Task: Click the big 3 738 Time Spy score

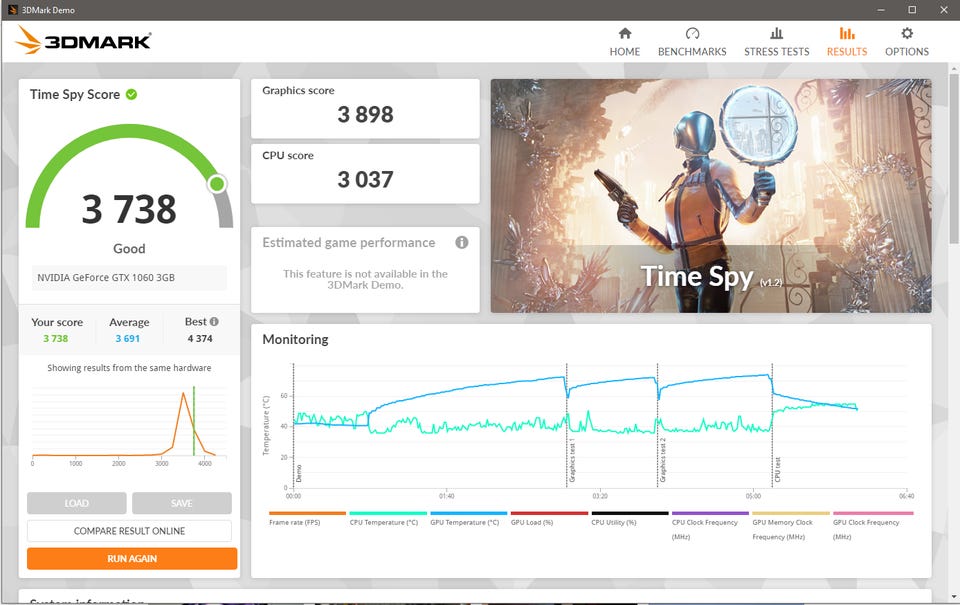Action: click(x=129, y=209)
